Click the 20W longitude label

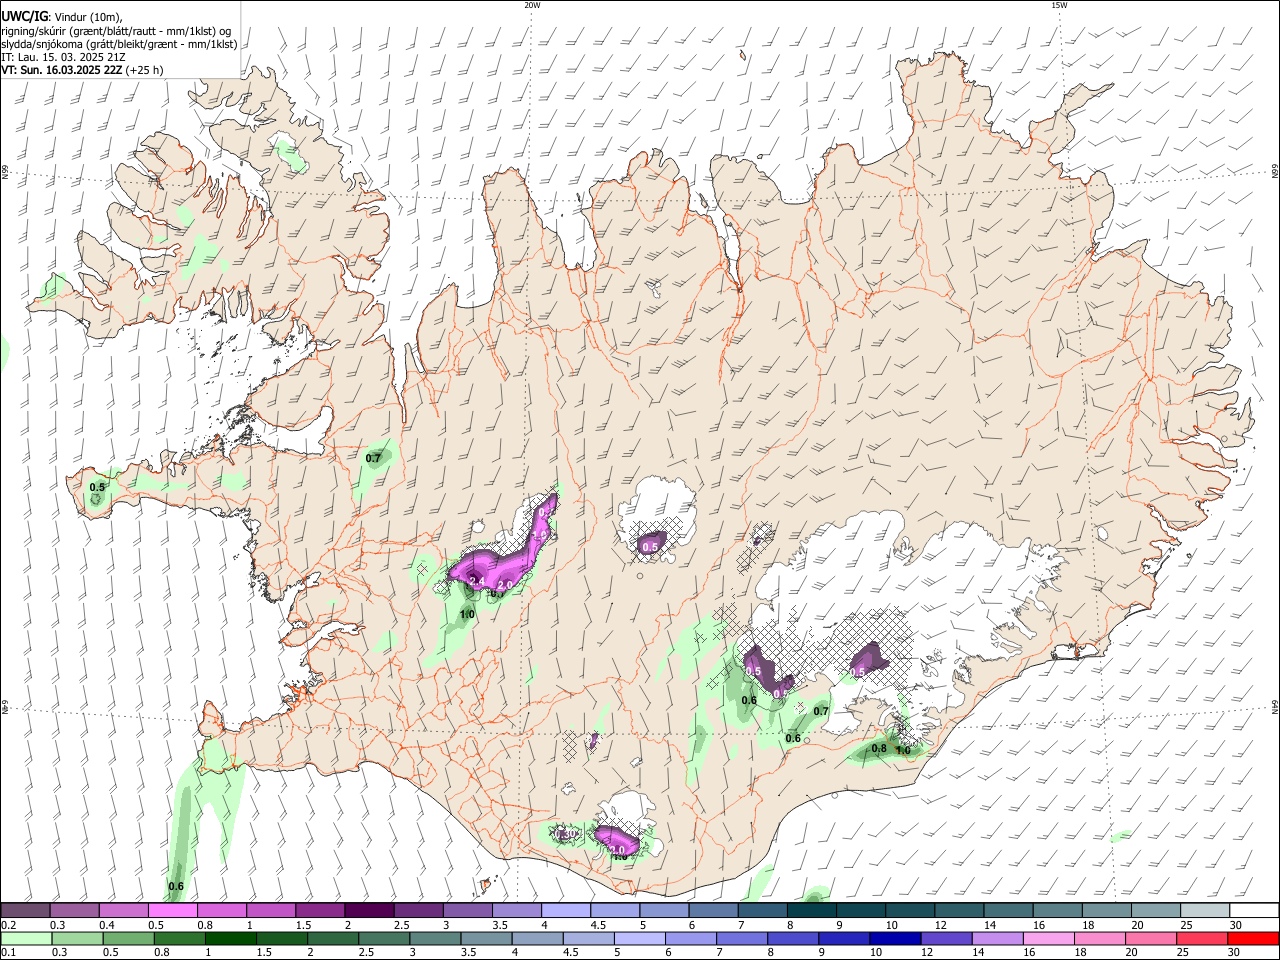point(532,5)
